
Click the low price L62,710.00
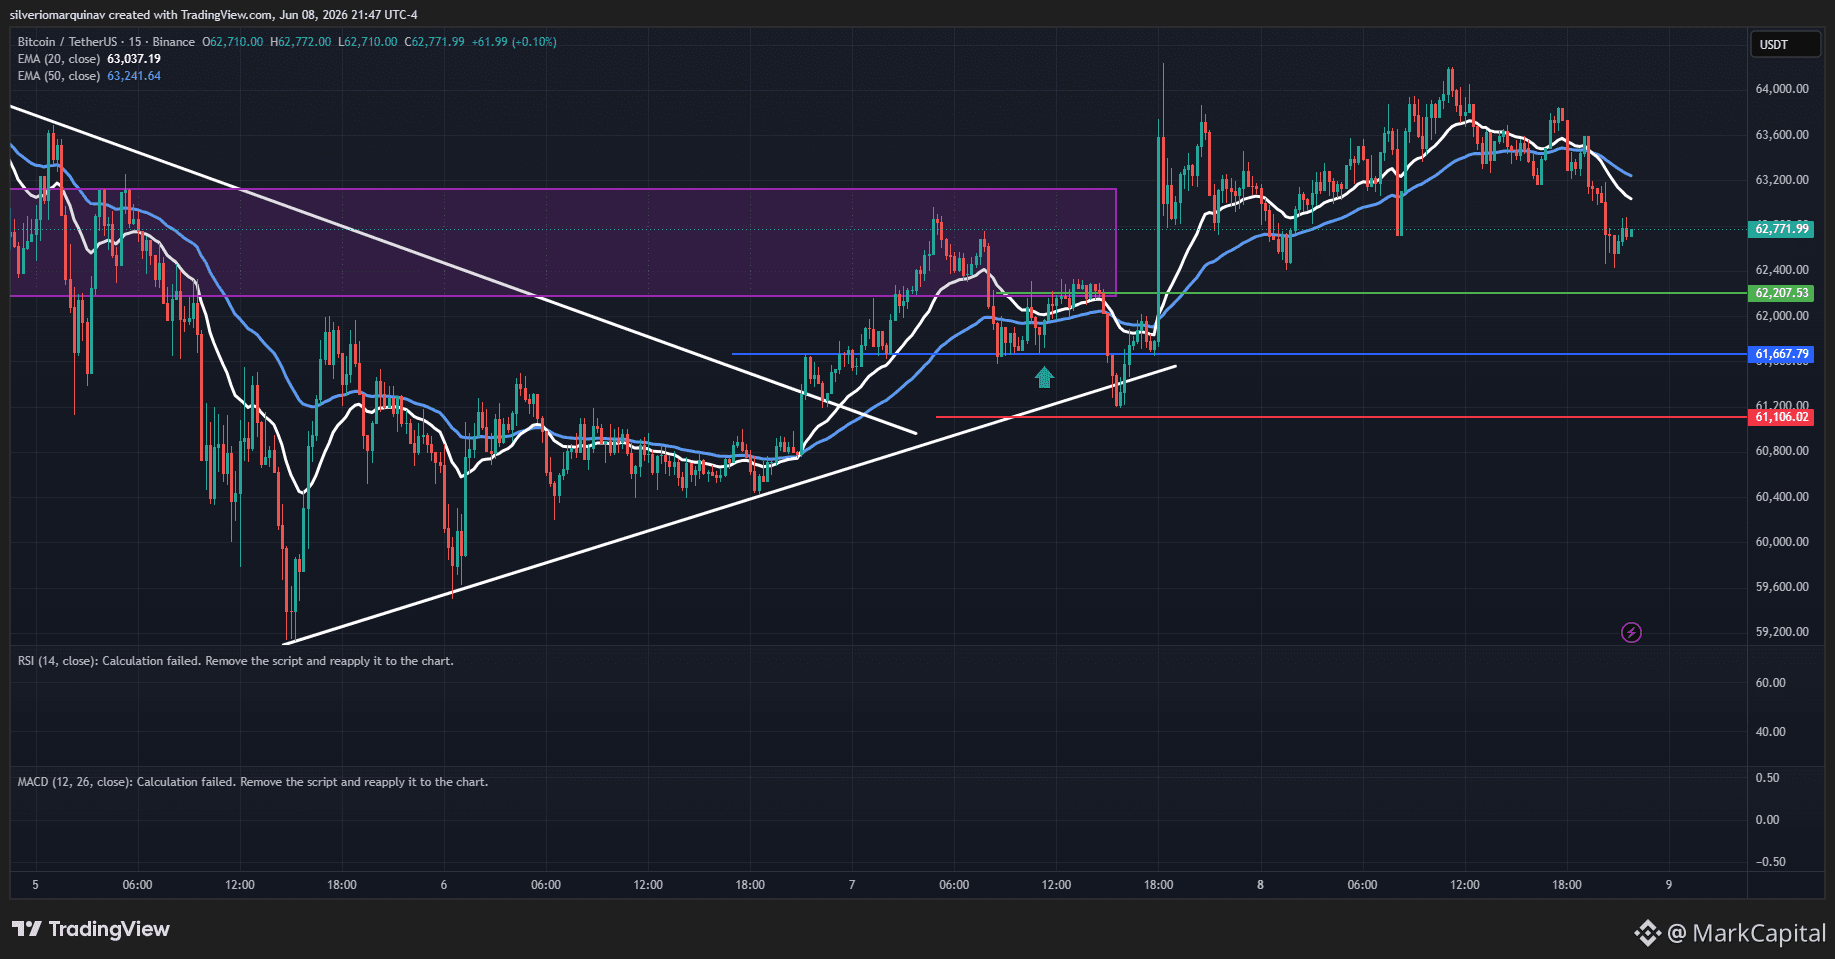point(368,42)
